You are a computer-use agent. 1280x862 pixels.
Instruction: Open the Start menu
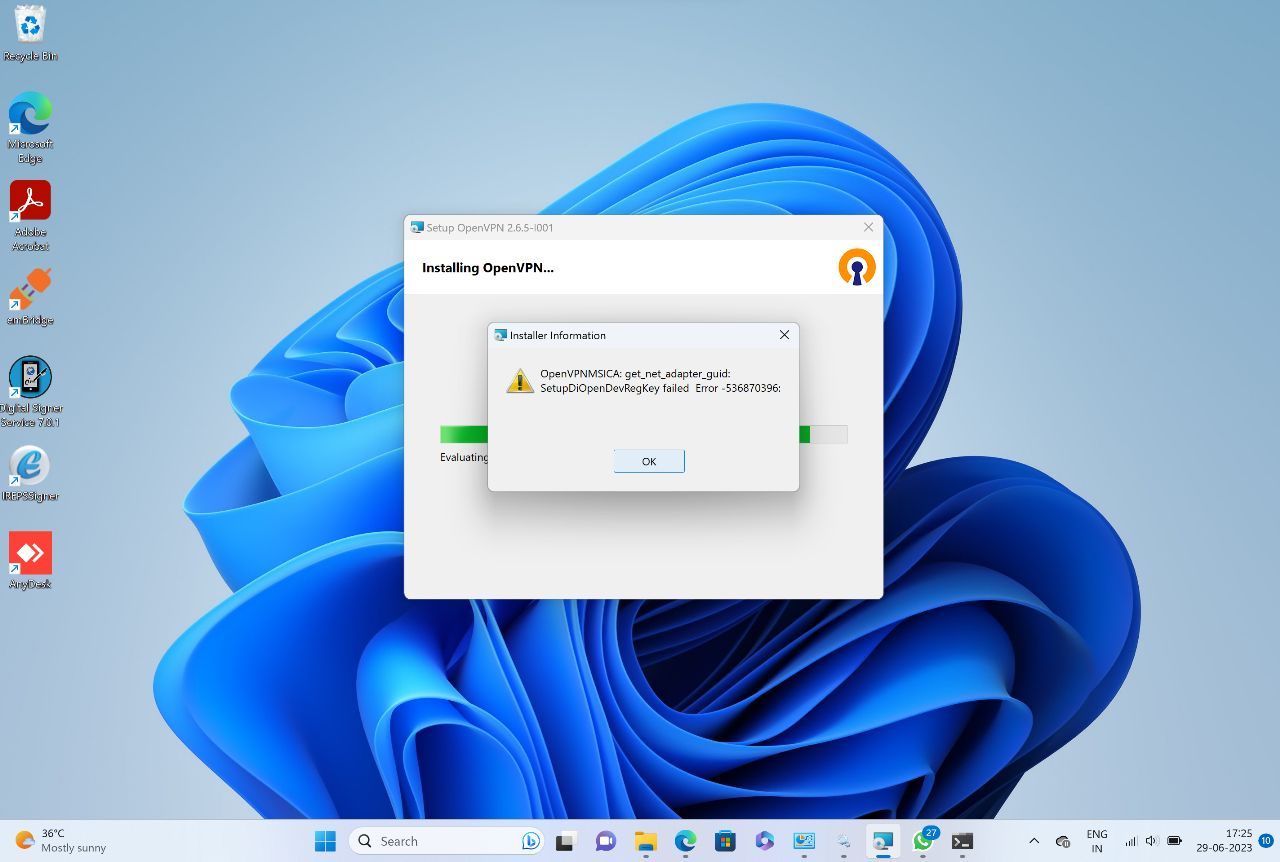(324, 841)
